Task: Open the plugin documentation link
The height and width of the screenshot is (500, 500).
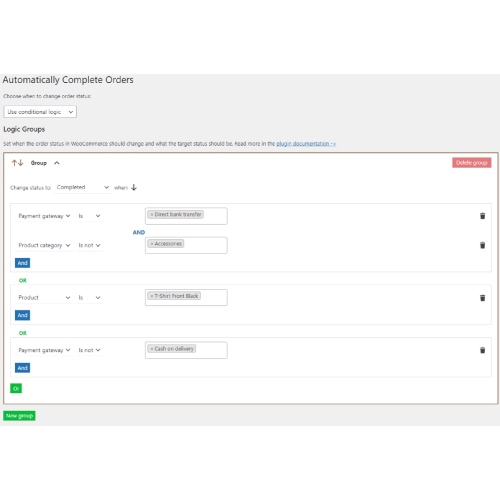Action: [x=306, y=144]
